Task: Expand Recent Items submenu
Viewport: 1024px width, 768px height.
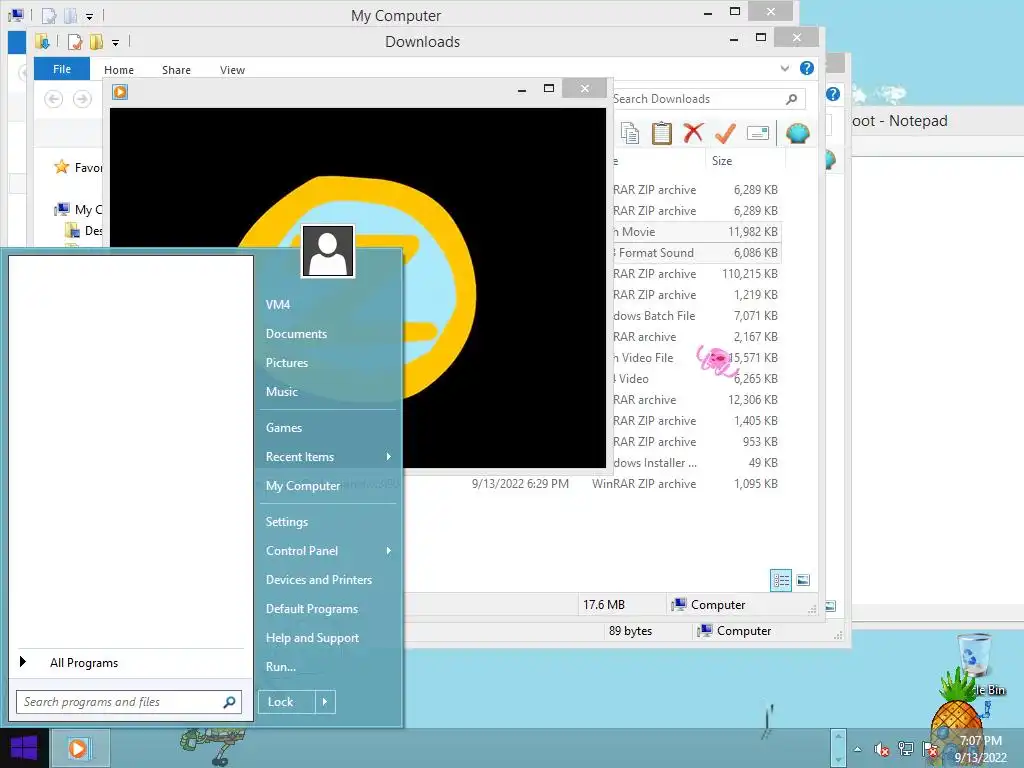Action: click(x=389, y=456)
